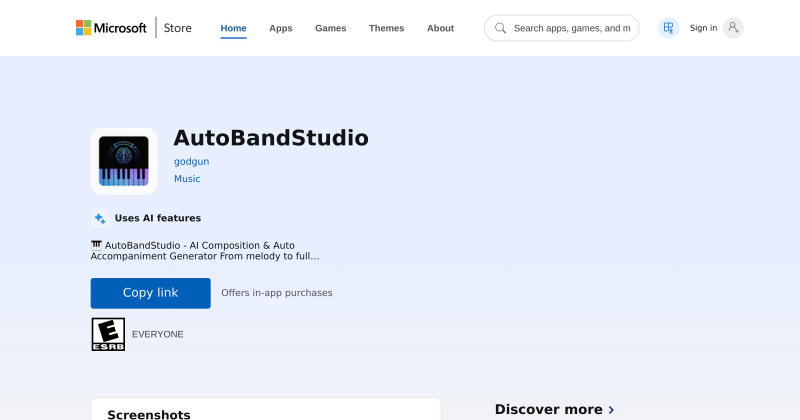Click the Screenshots heading
The height and width of the screenshot is (420, 800).
(x=149, y=414)
